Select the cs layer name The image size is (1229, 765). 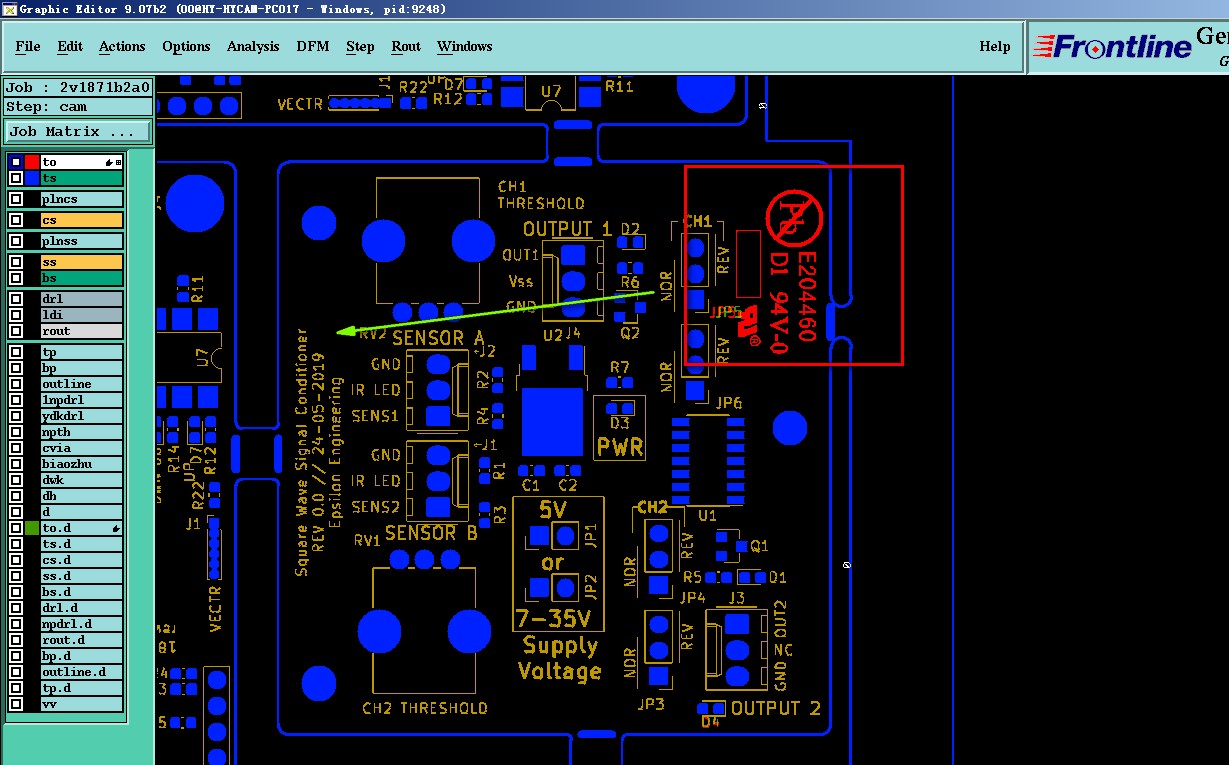[x=82, y=220]
